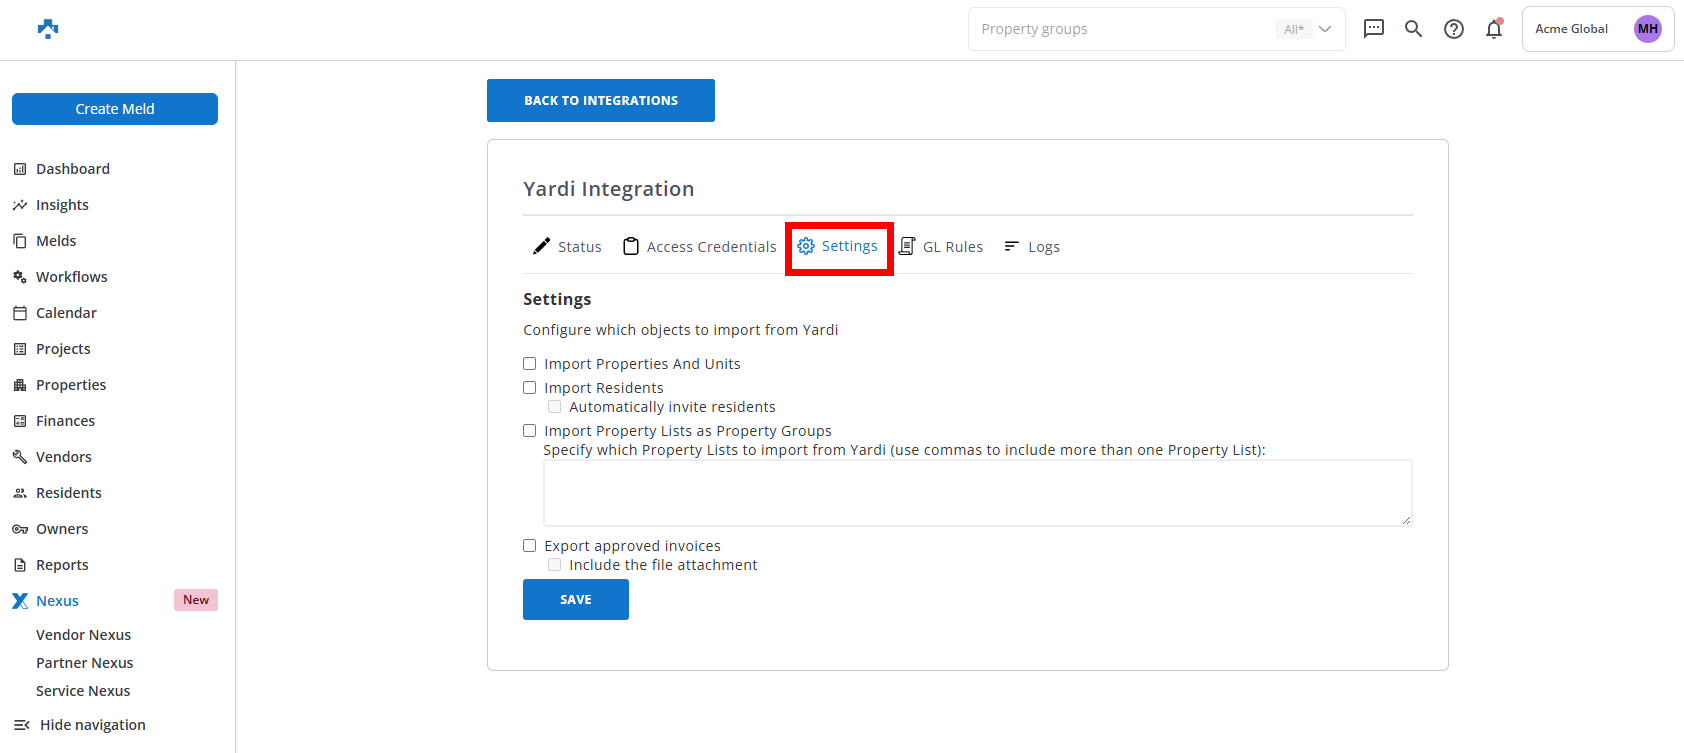
Task: Check the Import Residents box
Action: 530,388
